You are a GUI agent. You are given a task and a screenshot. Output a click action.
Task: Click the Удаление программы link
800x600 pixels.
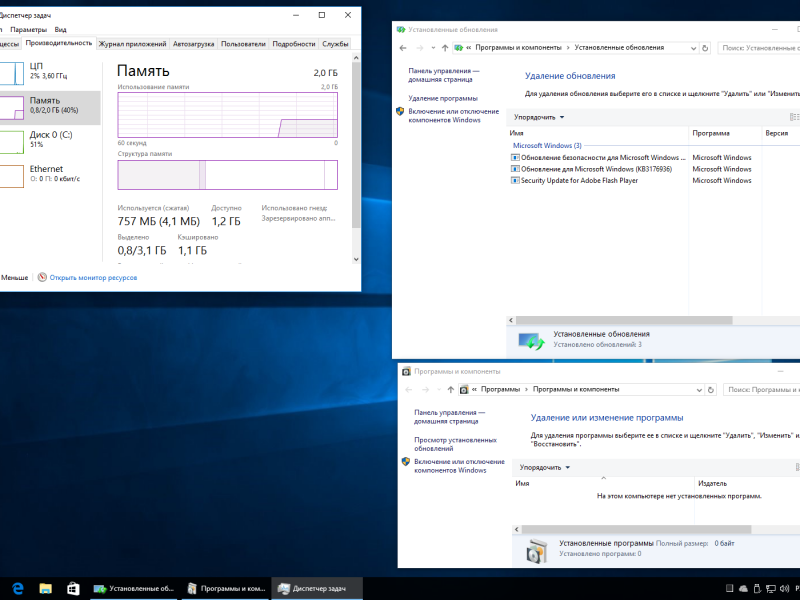(443, 98)
